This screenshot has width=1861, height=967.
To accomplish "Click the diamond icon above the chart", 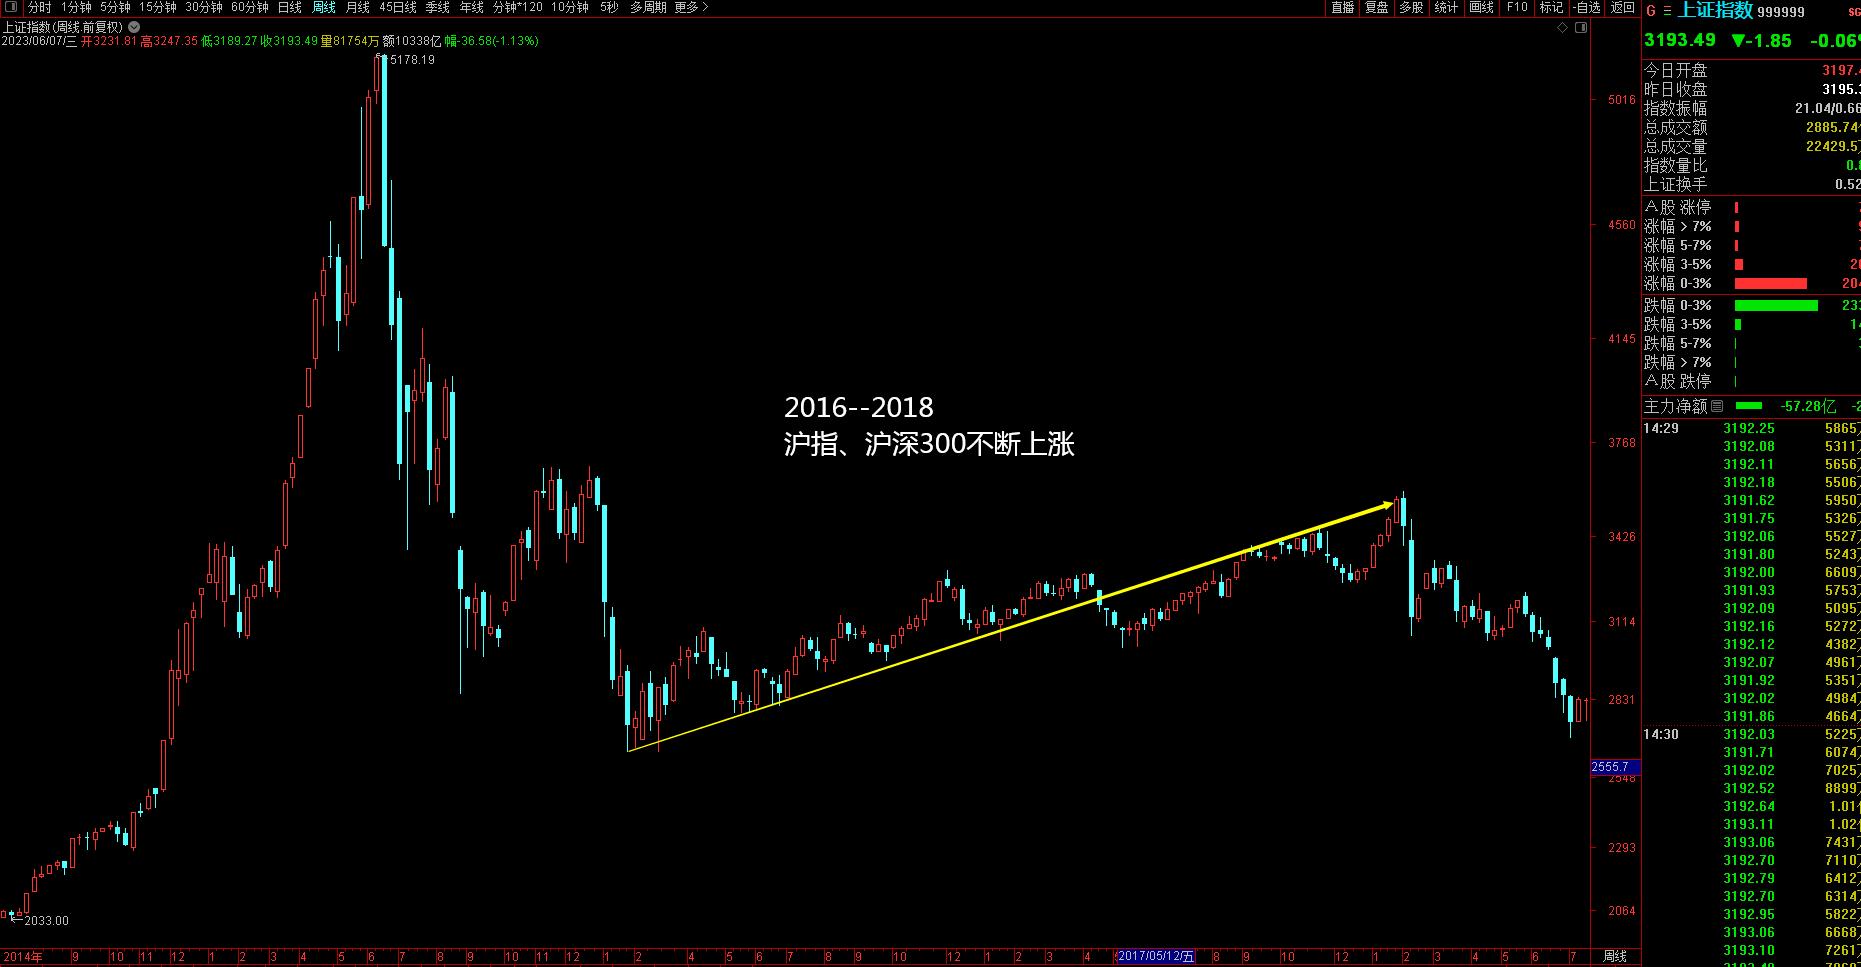I will (x=1563, y=28).
